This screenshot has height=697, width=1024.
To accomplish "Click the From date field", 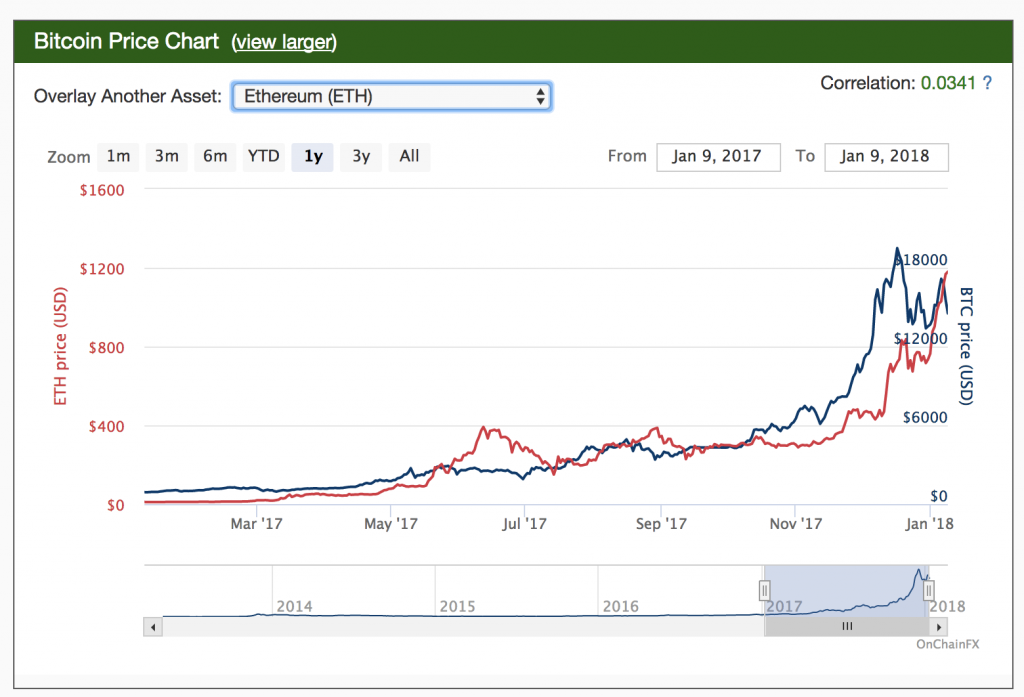I will [718, 156].
